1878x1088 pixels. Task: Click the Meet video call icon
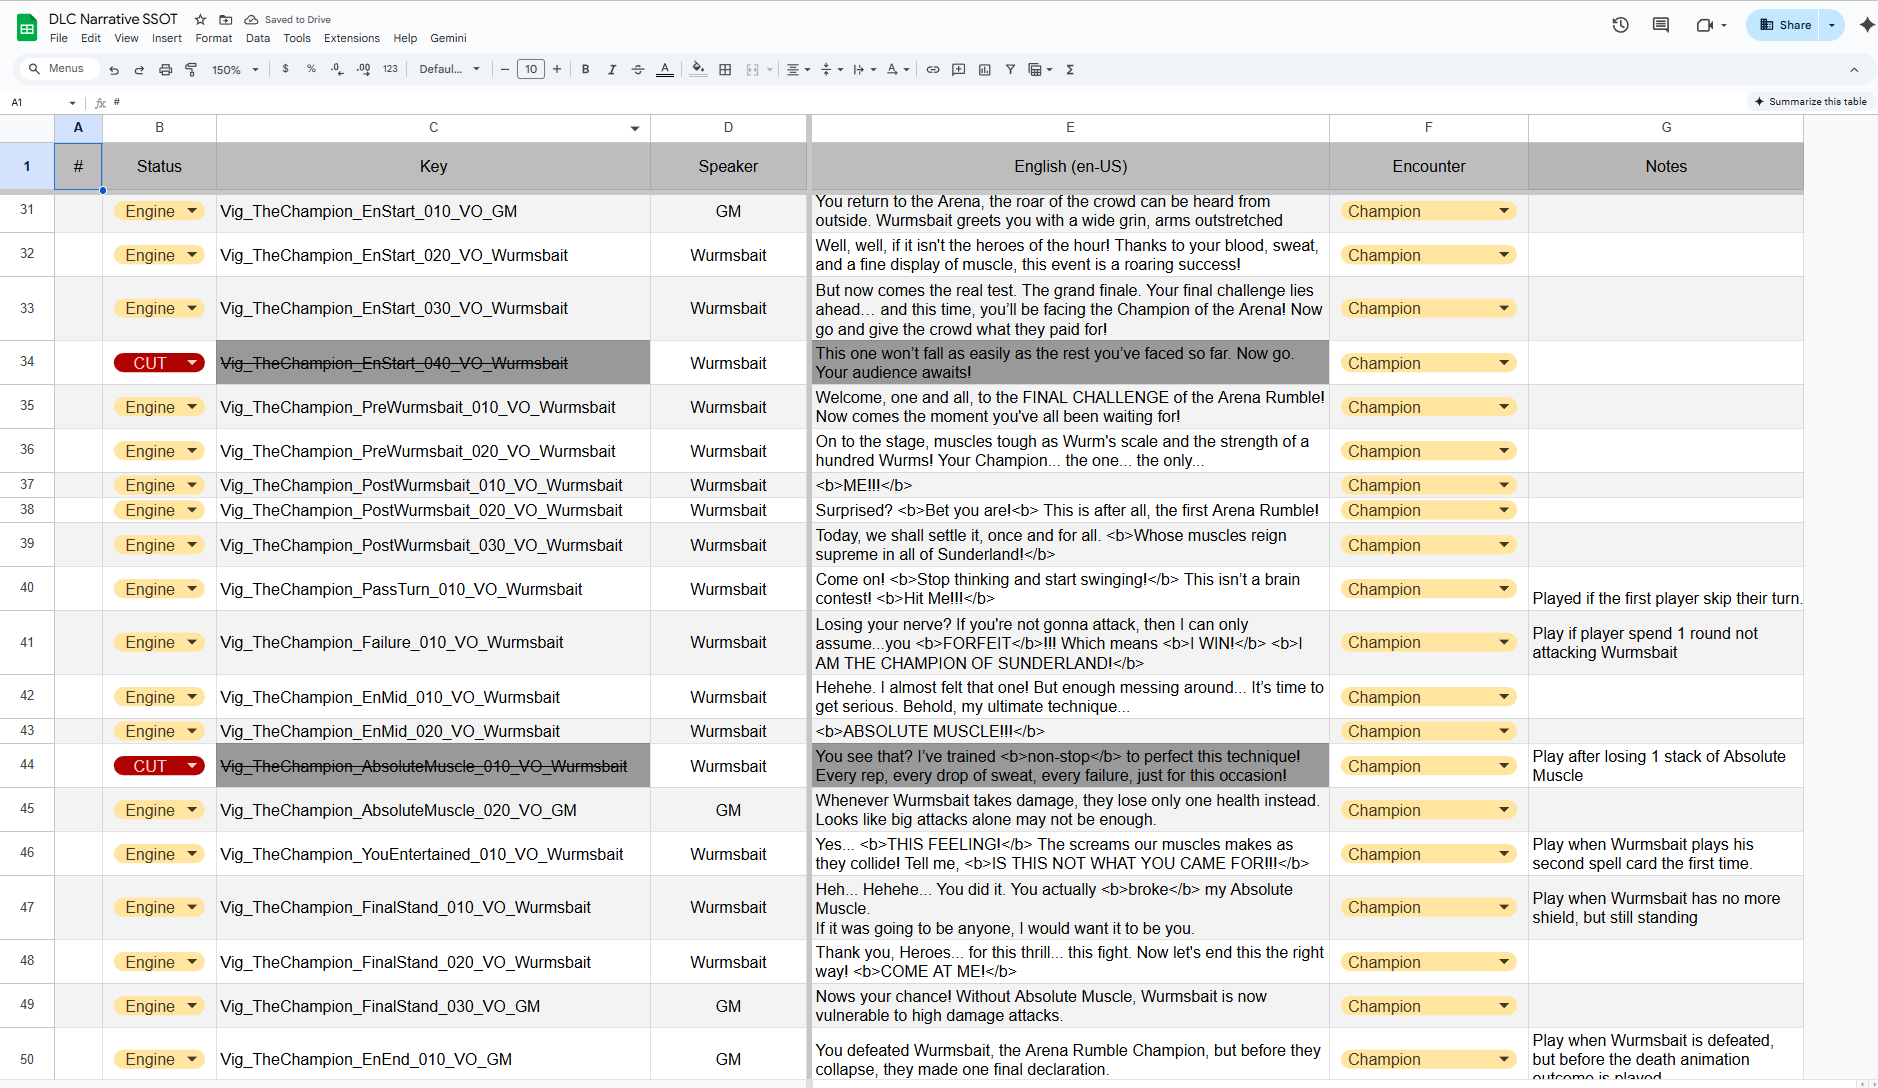coord(1705,25)
